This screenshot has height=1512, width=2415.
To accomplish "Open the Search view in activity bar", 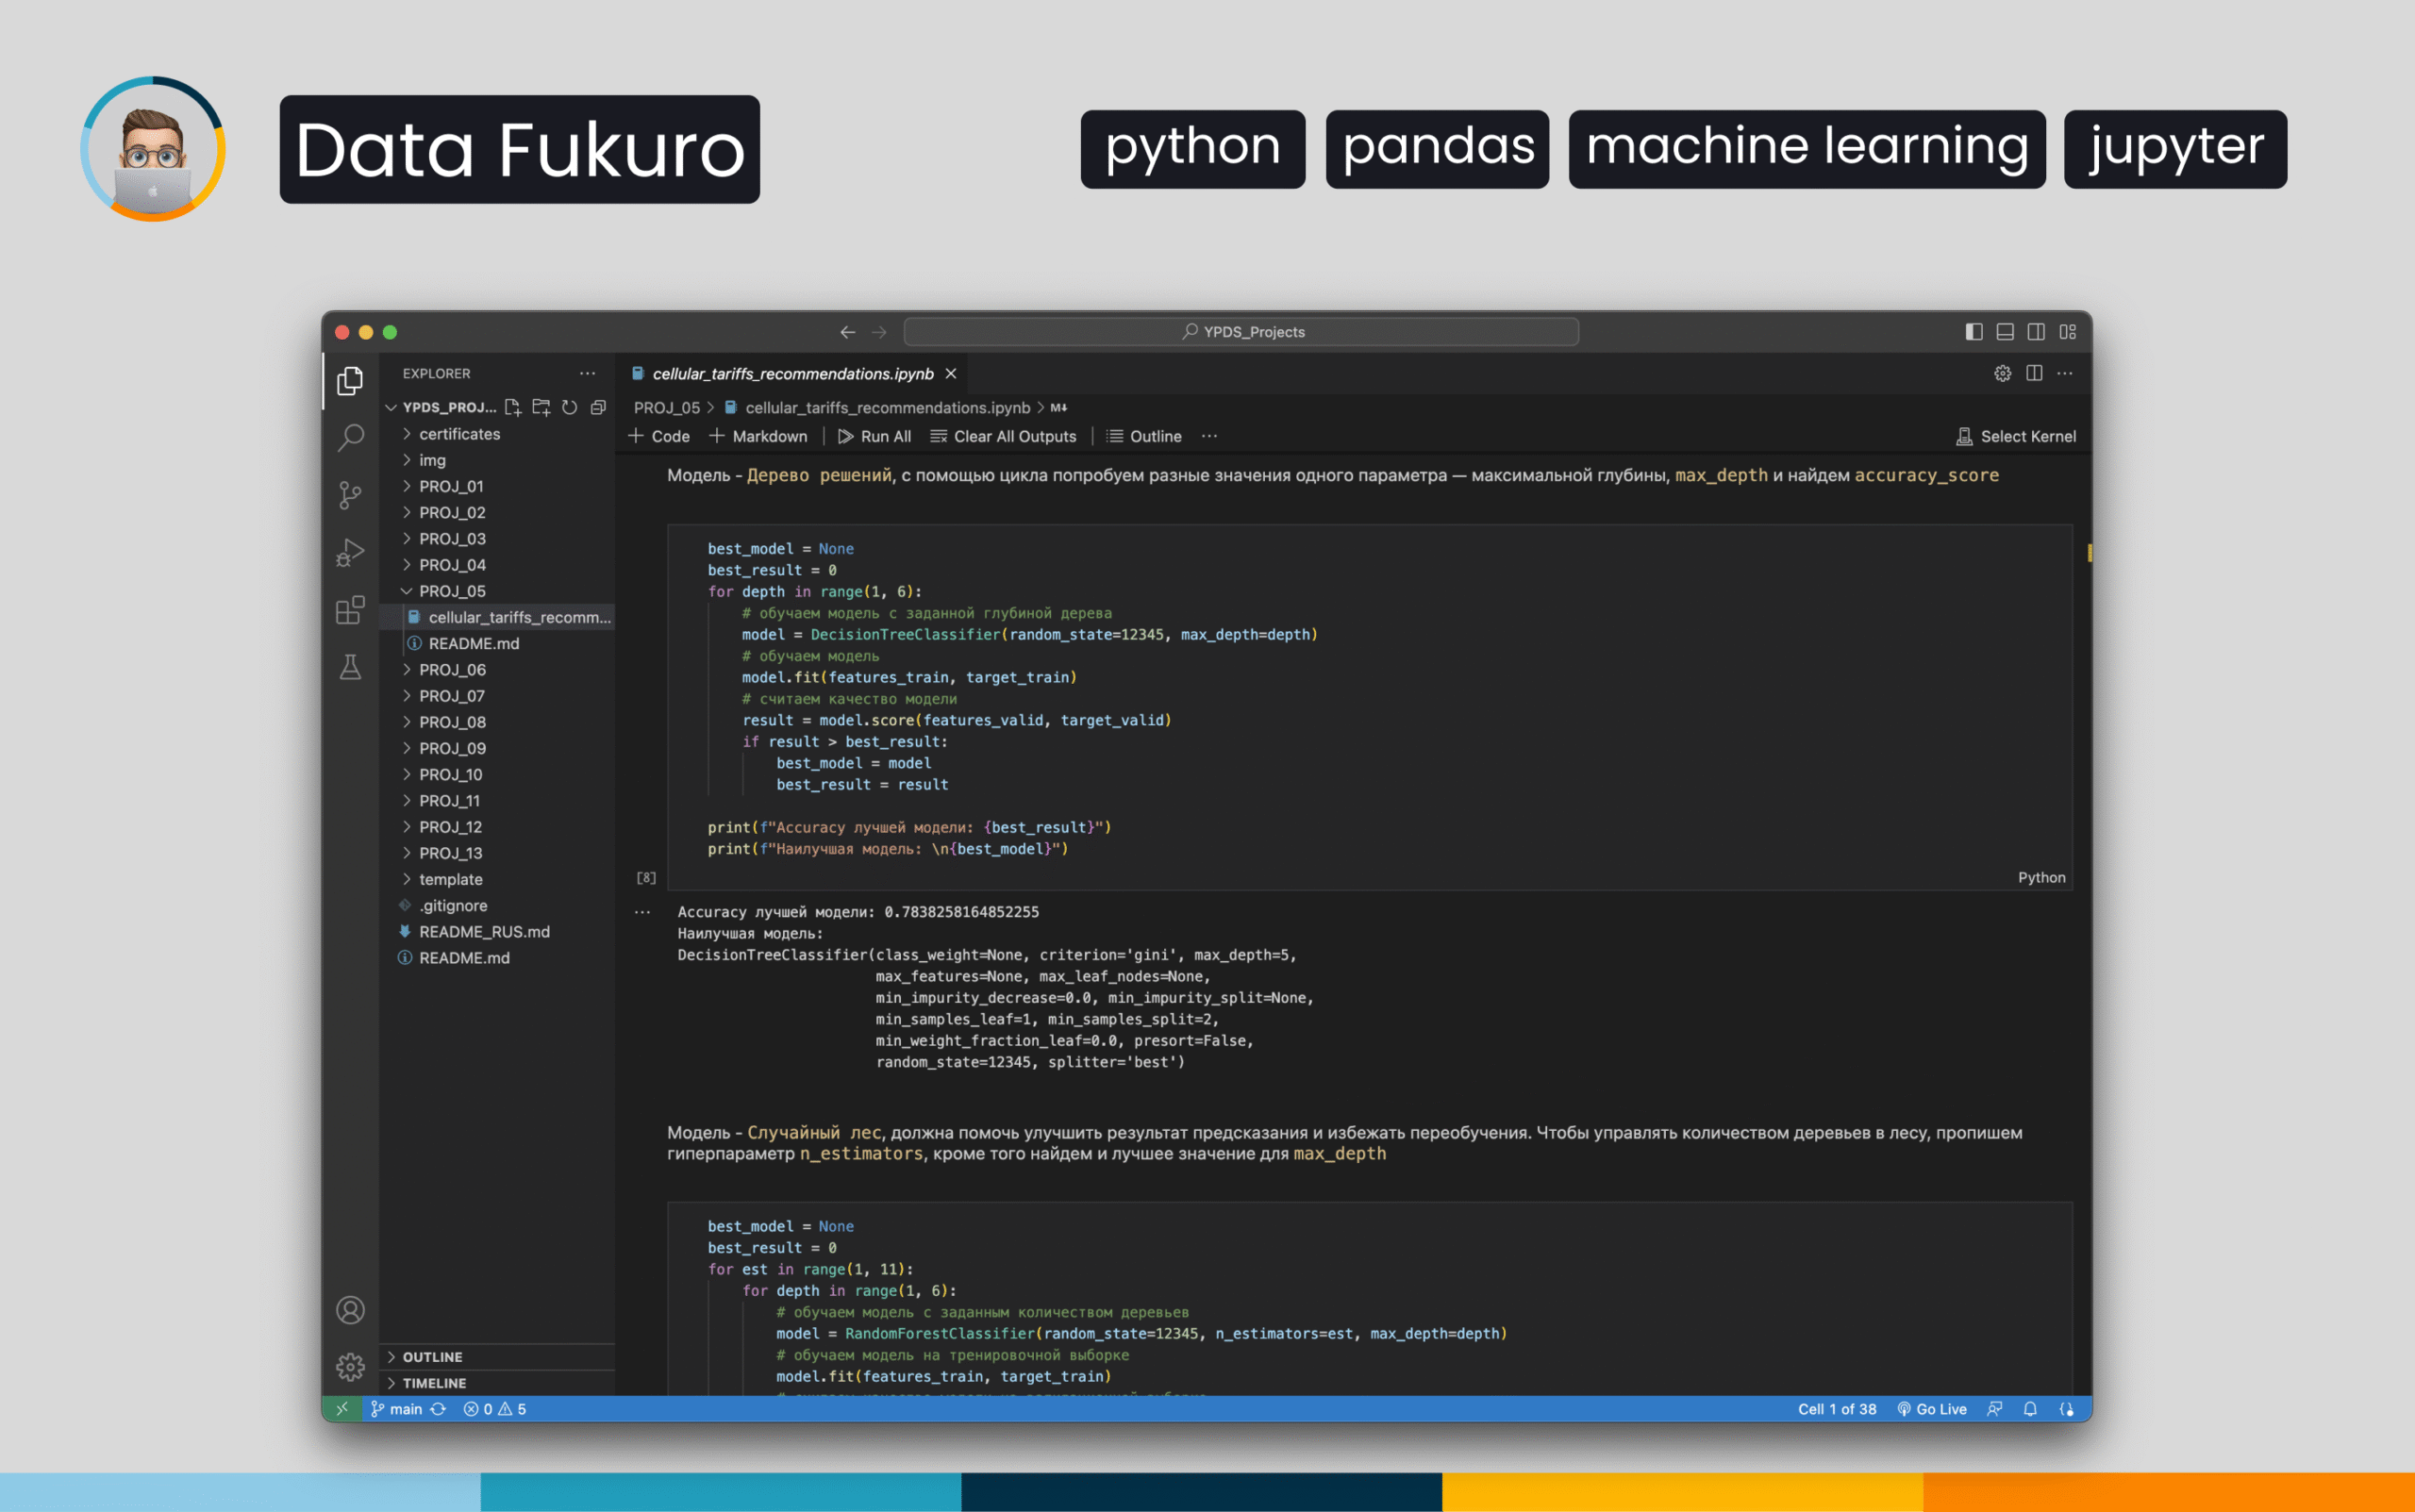I will [350, 437].
